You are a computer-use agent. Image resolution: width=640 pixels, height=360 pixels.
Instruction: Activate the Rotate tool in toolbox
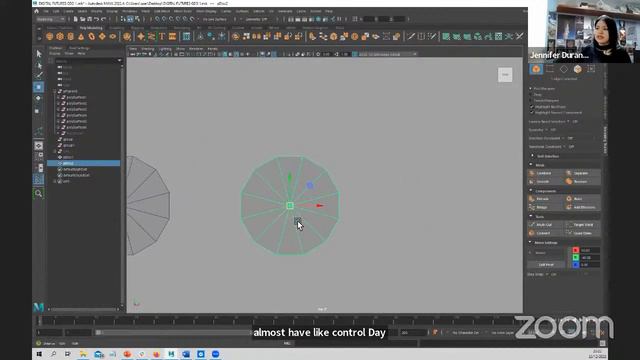coord(39,98)
